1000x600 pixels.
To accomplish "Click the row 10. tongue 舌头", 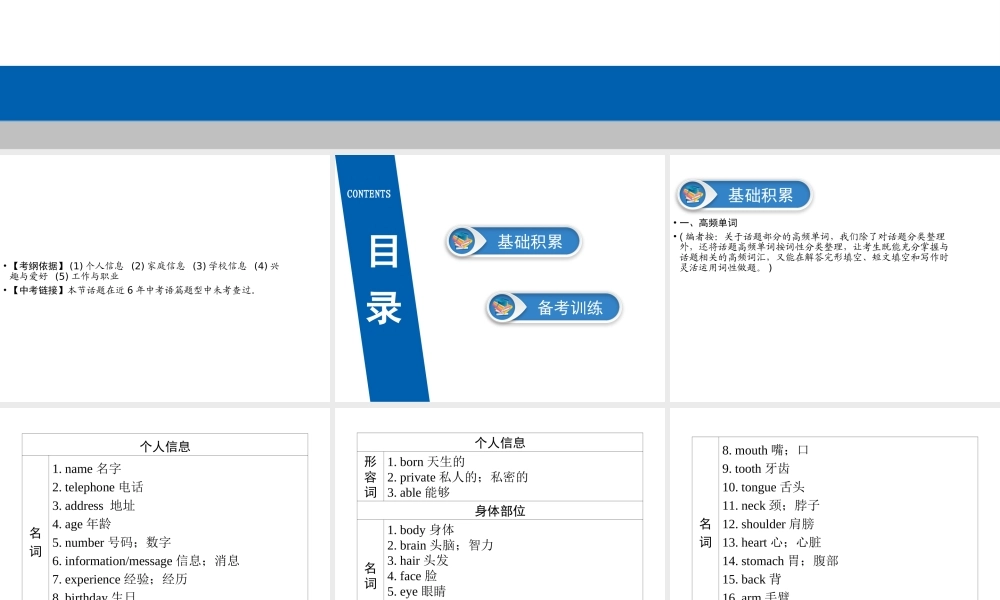I will point(763,487).
